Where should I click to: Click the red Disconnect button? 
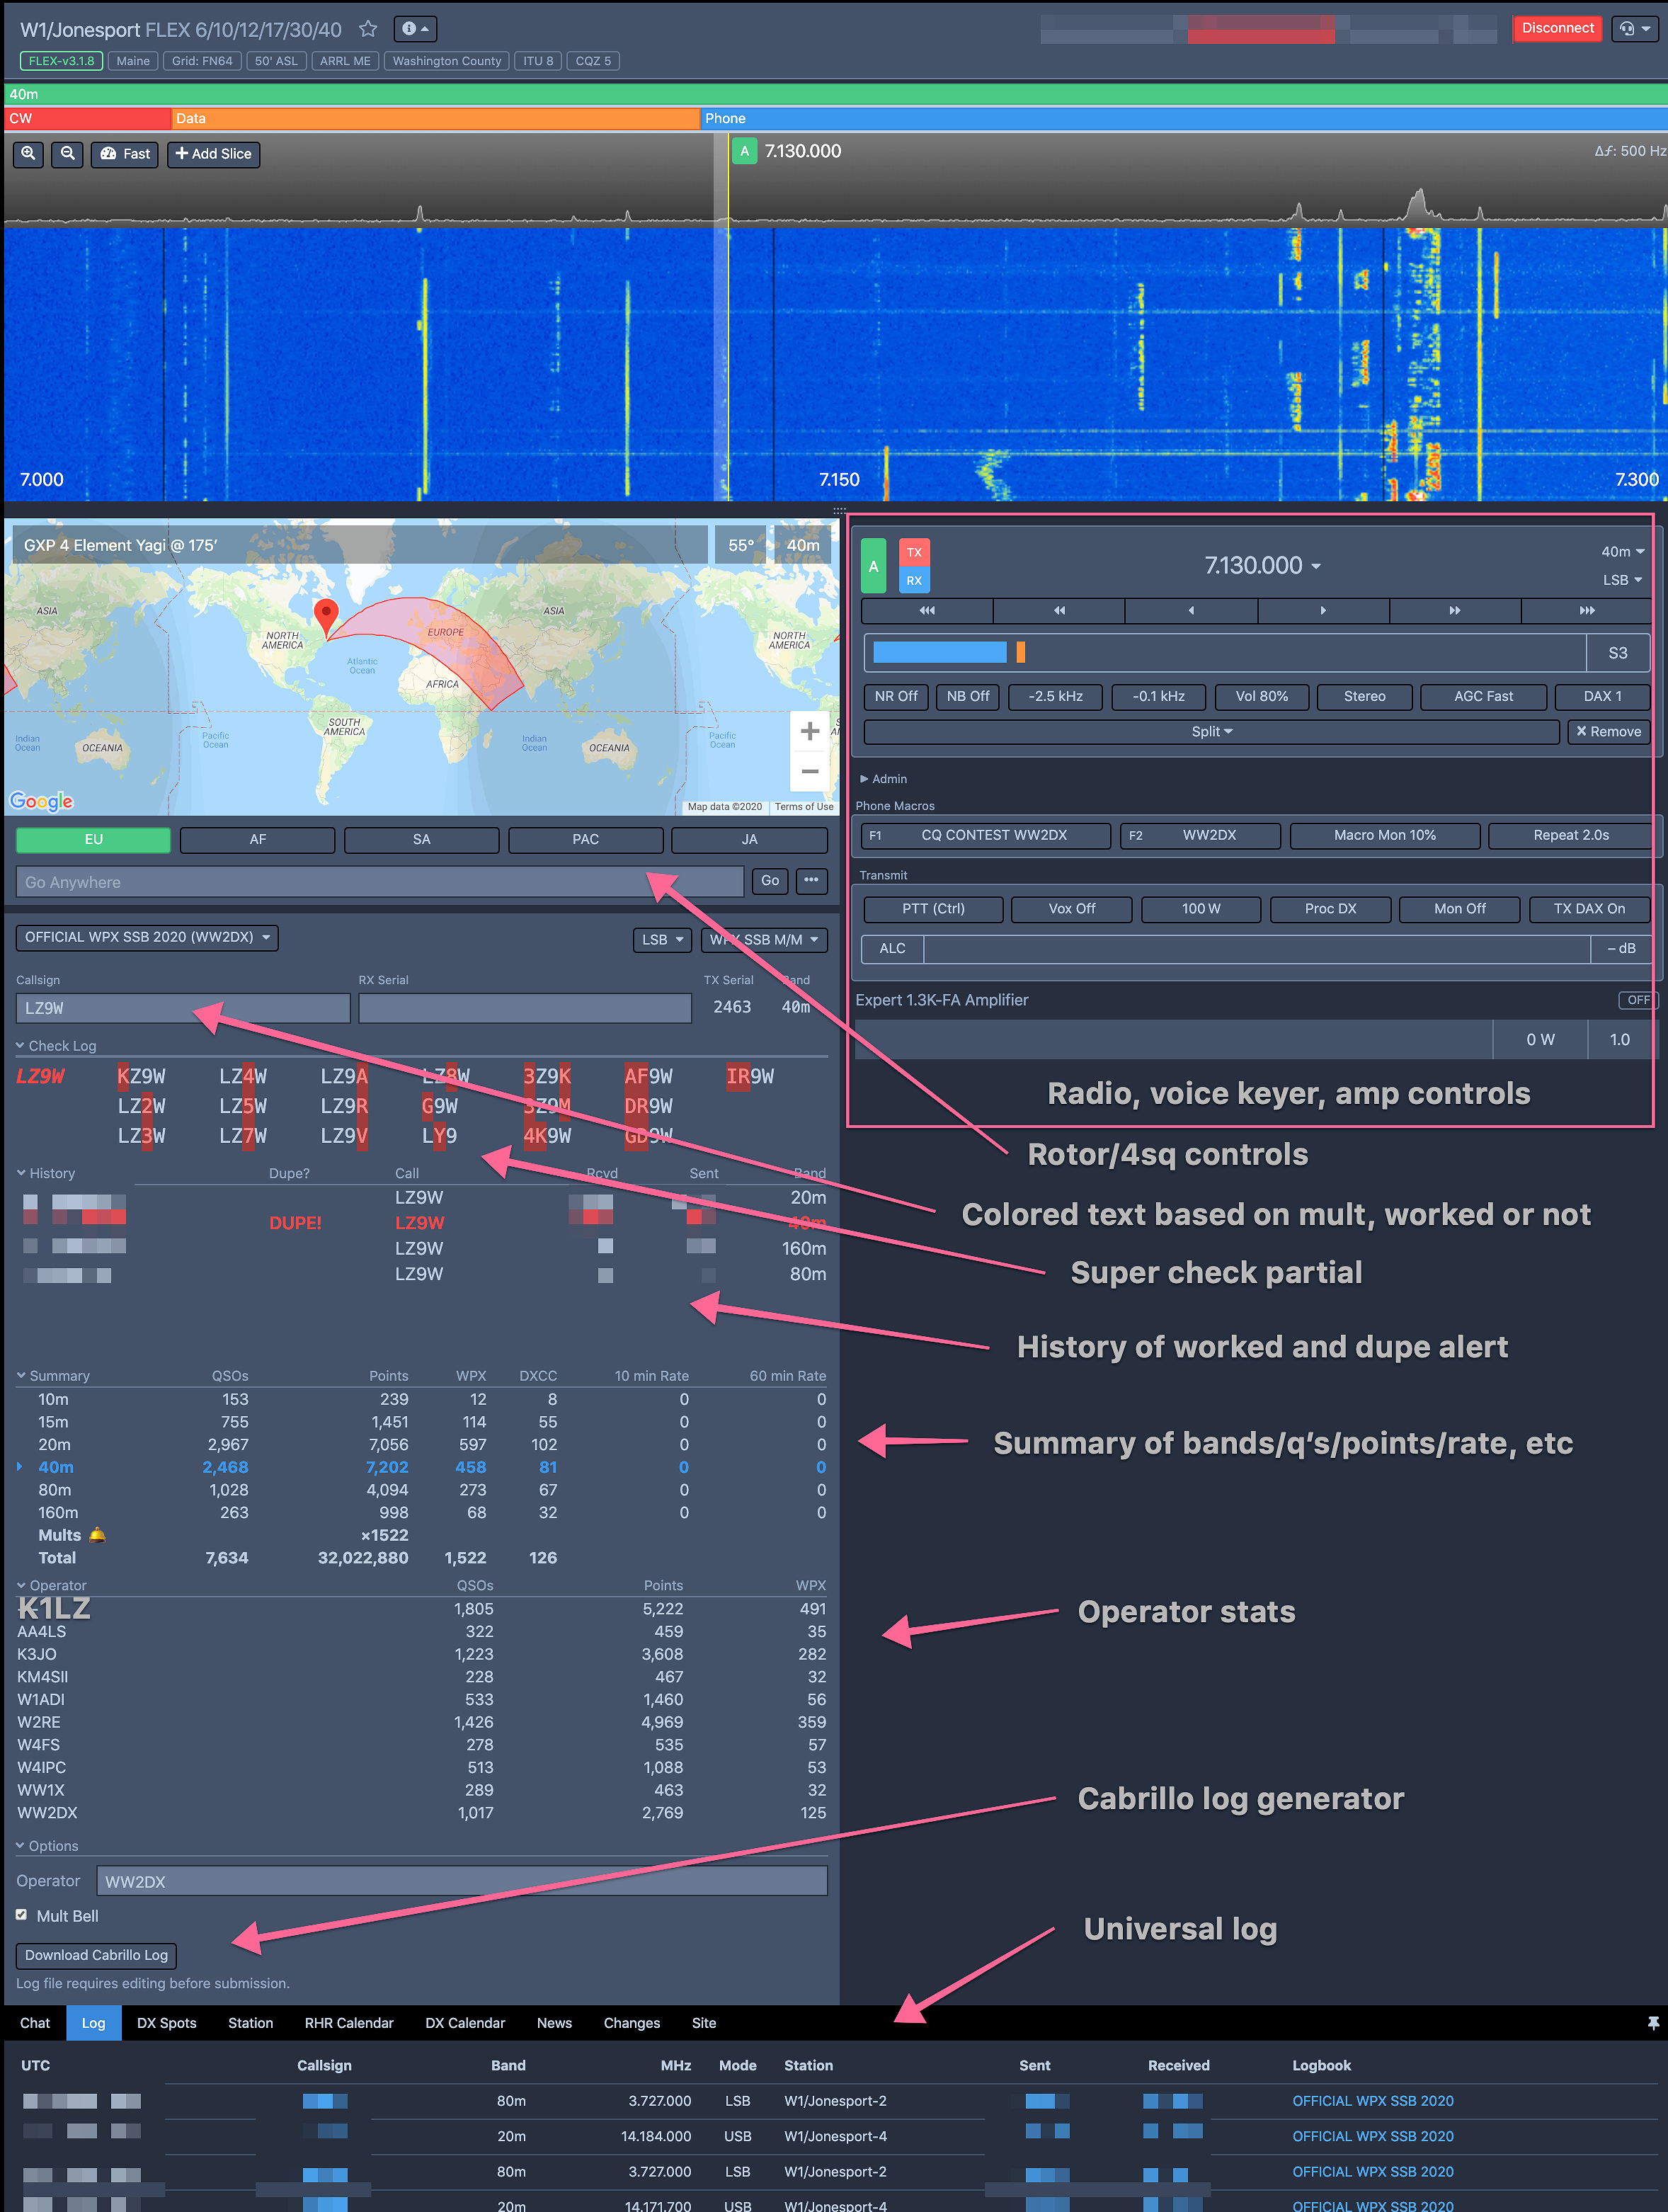coord(1557,28)
